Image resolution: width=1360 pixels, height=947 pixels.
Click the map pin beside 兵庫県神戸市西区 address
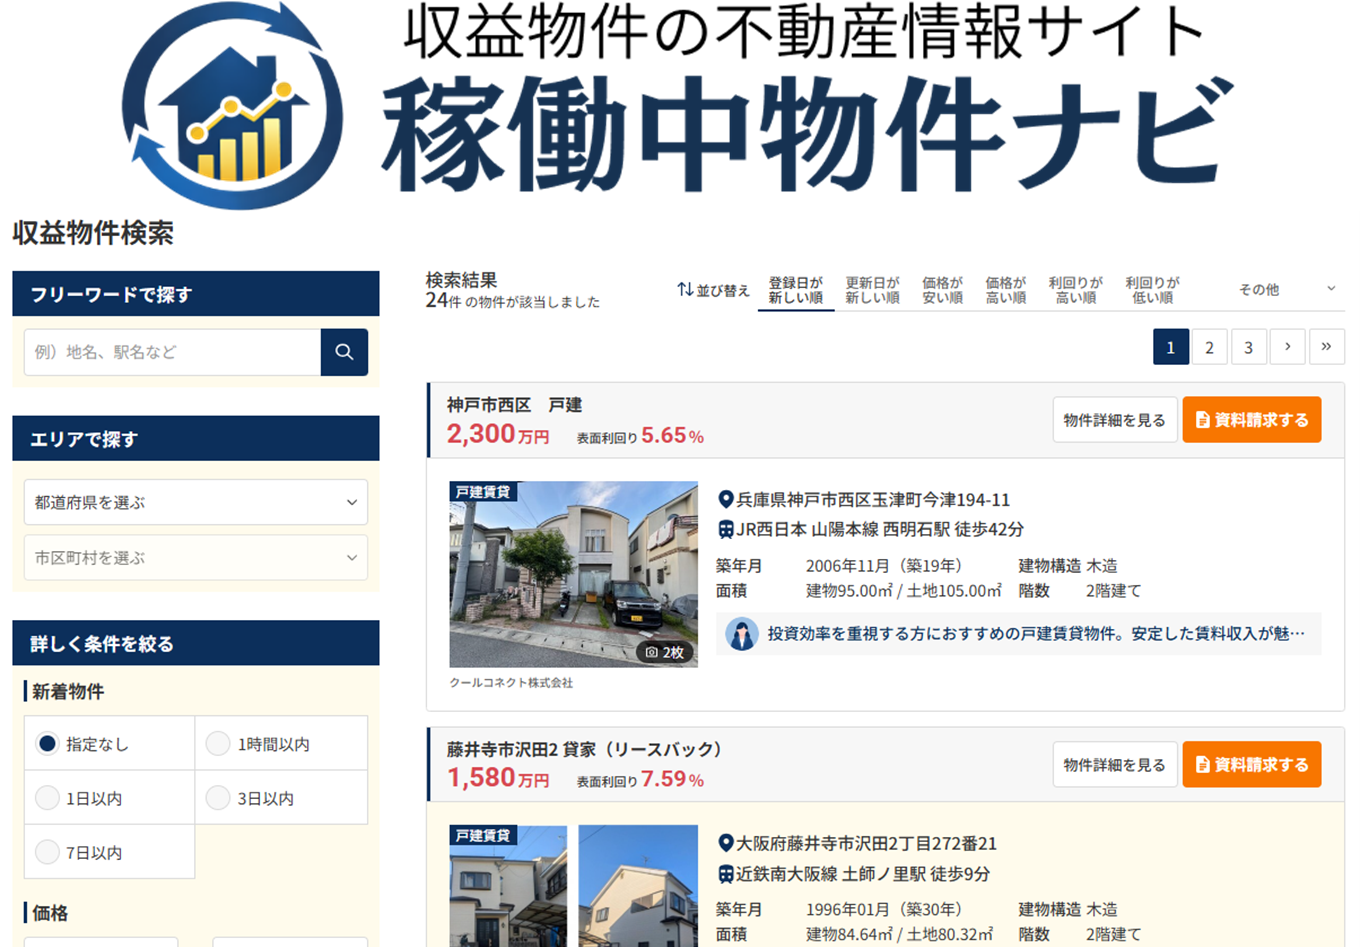726,499
